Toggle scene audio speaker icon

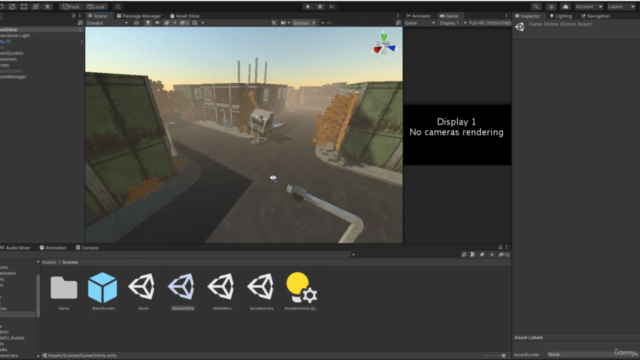click(157, 23)
